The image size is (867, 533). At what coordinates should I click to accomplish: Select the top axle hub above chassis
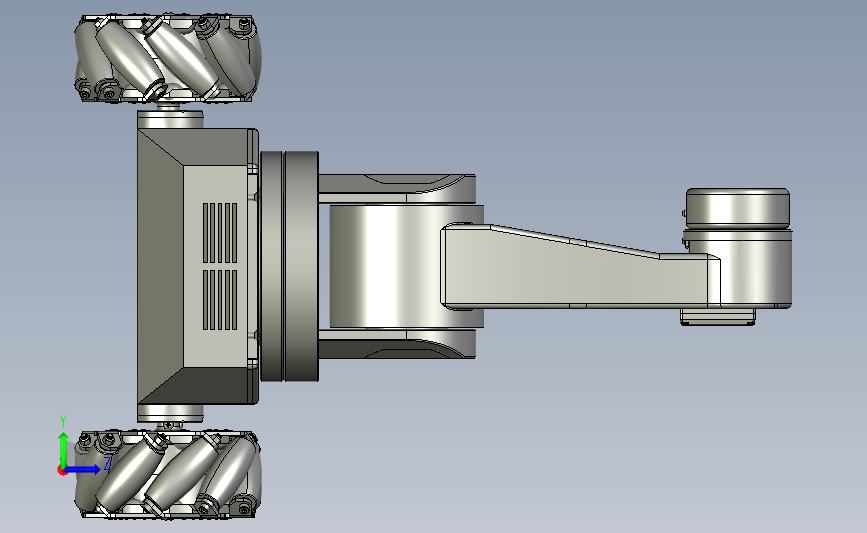pyautogui.click(x=170, y=119)
